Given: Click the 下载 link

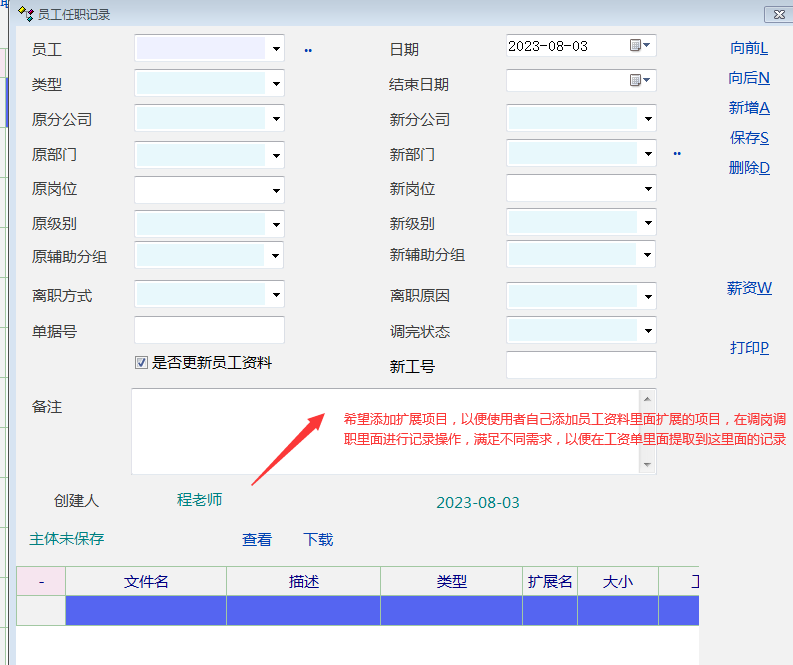Looking at the screenshot, I should 318,540.
